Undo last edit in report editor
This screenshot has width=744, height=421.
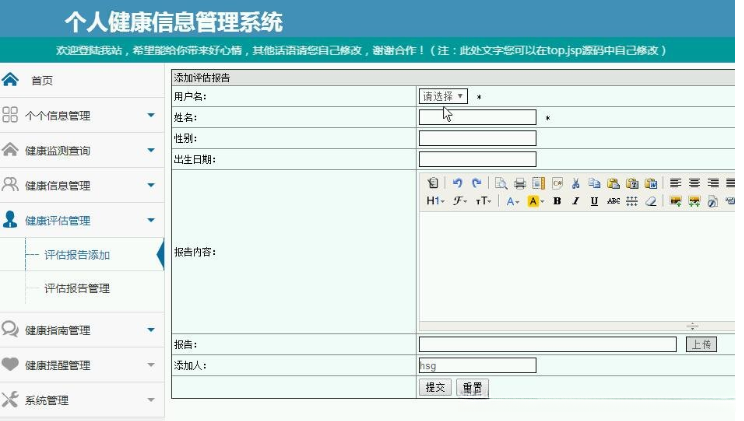coord(457,183)
